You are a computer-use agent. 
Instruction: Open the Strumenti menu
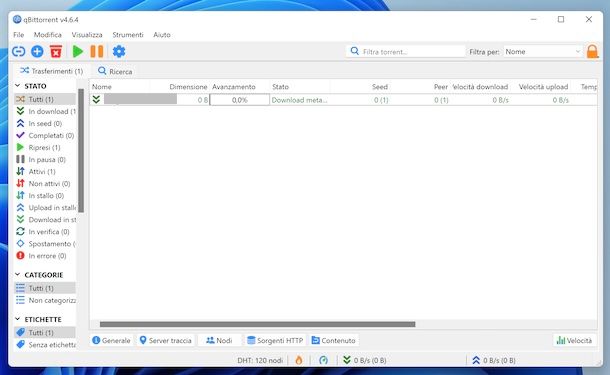coord(128,35)
